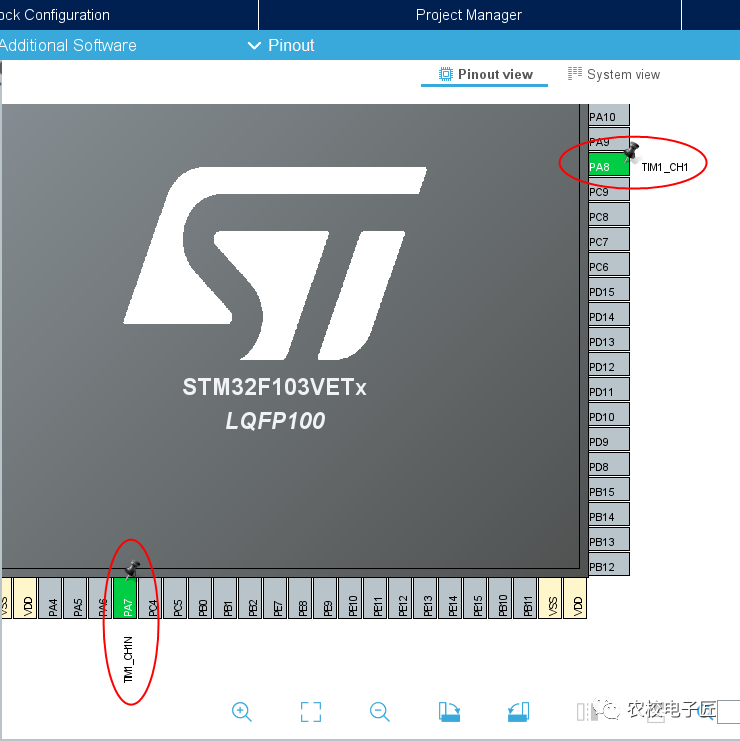
Task: Select pin PA8 on right side
Action: coord(609,164)
